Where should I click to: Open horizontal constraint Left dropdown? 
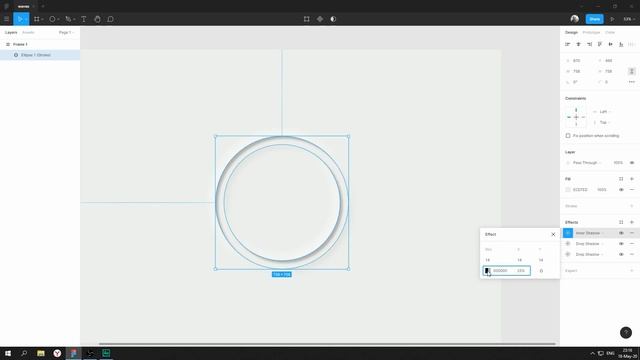pyautogui.click(x=605, y=111)
